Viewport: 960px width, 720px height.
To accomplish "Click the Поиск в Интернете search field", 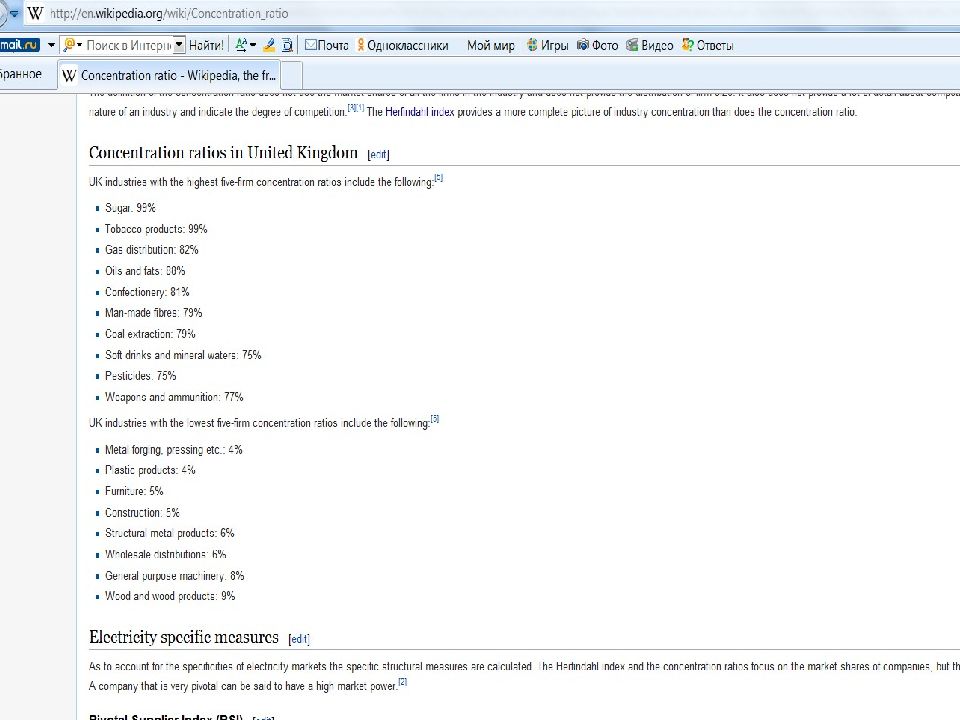I will coord(129,45).
